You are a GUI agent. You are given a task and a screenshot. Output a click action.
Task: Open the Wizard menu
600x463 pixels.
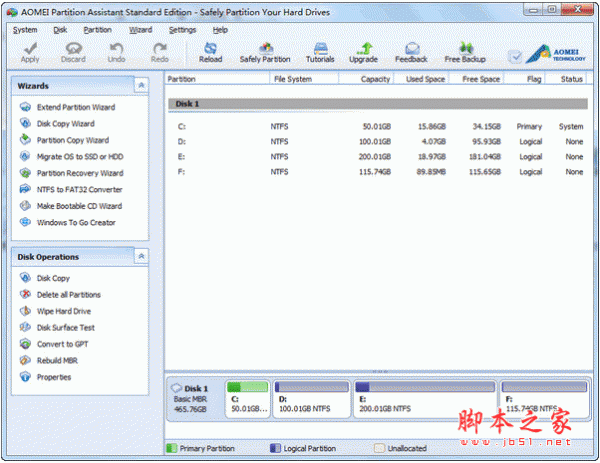[140, 30]
